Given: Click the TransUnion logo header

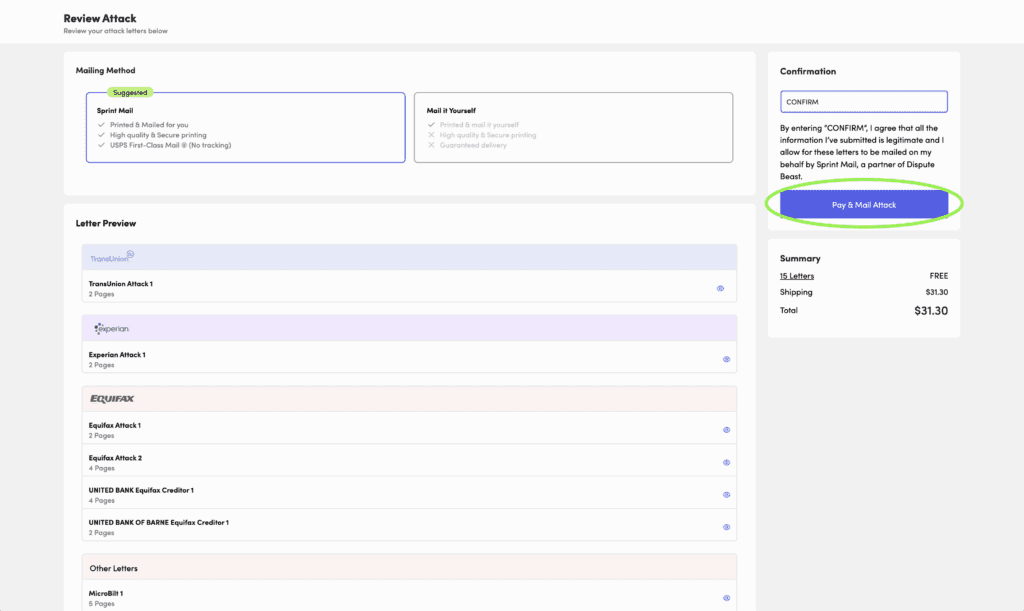Looking at the screenshot, I should point(112,257).
